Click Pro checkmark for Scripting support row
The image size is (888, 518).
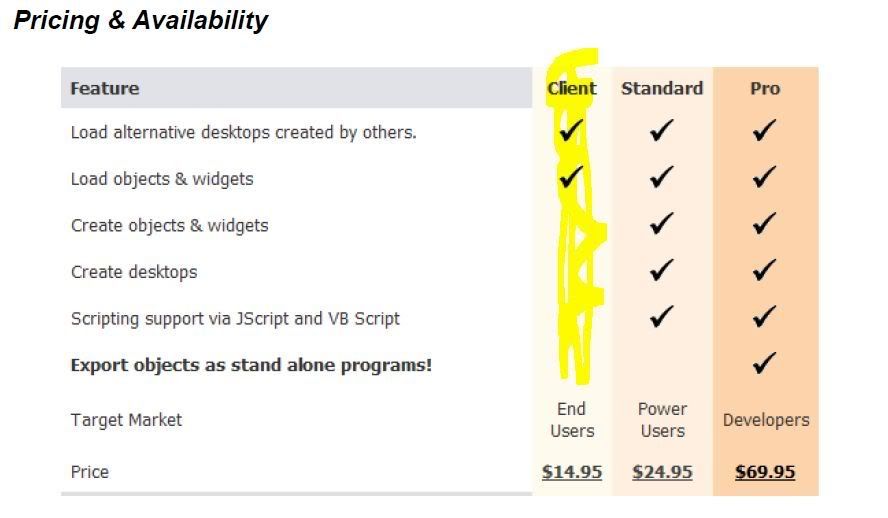[765, 316]
